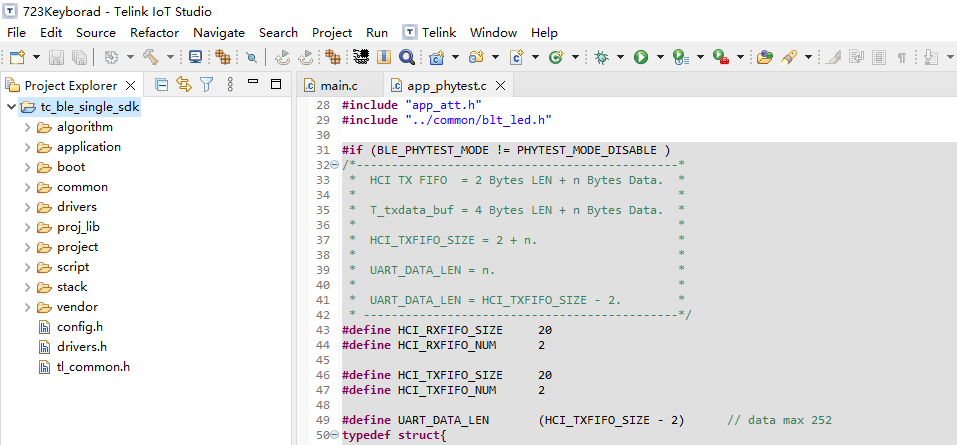Expand the algorithm folder
Image resolution: width=957 pixels, height=445 pixels.
click(x=27, y=128)
